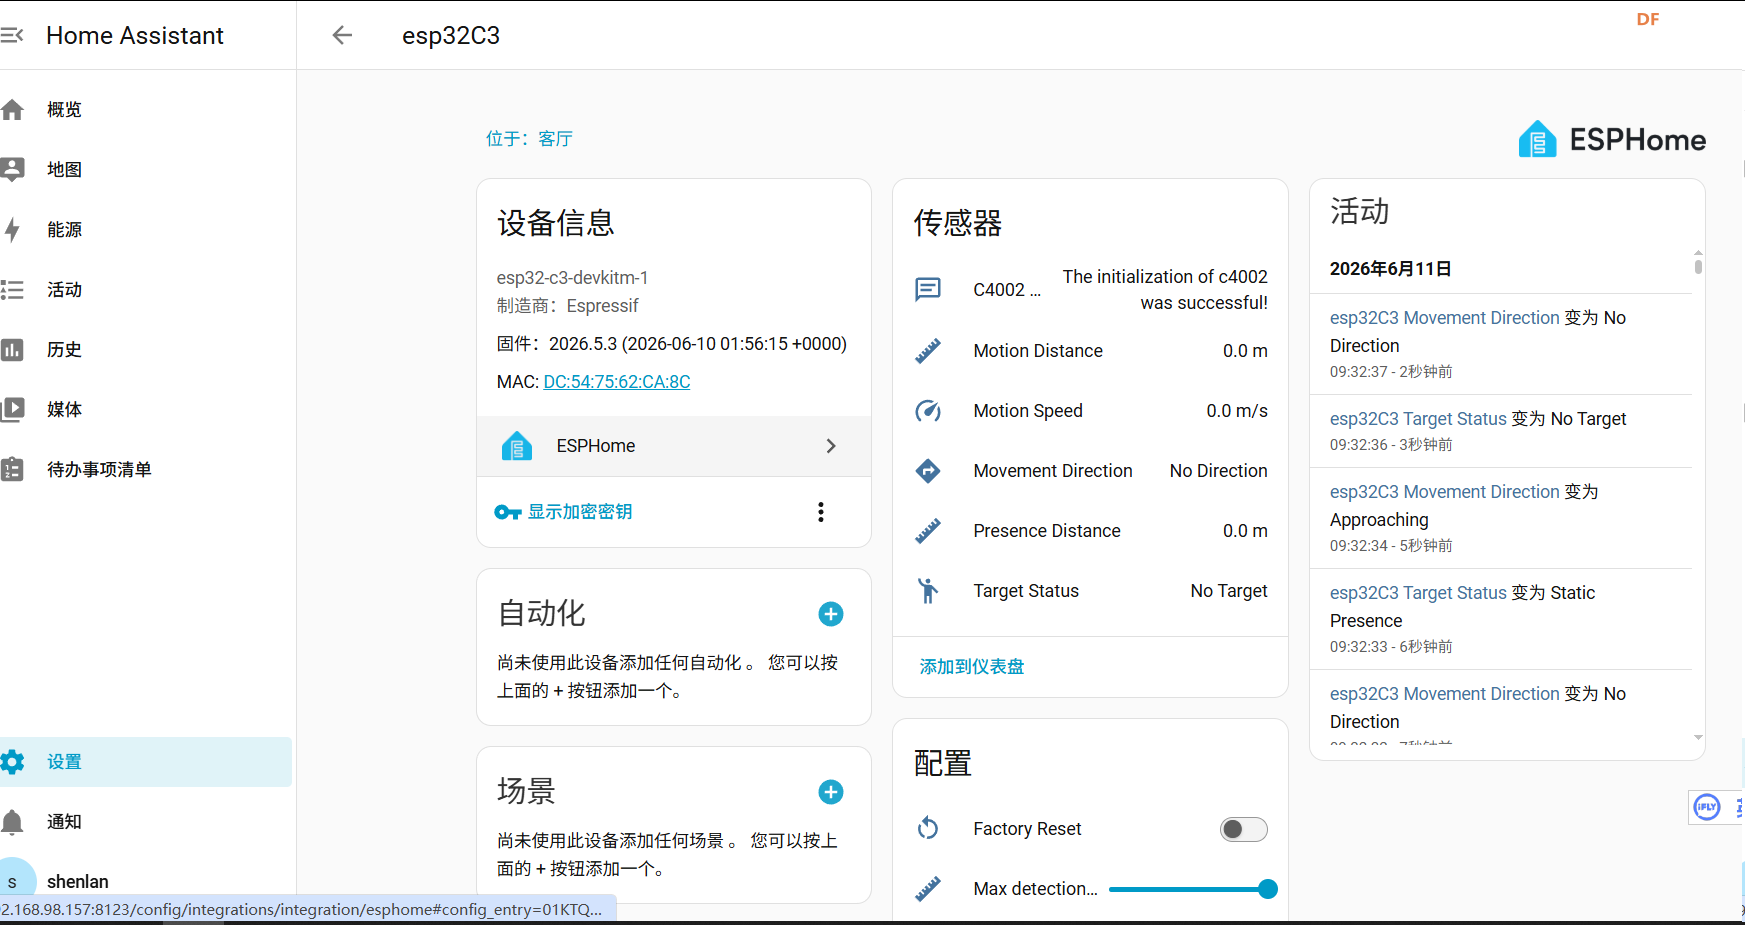
Task: Click the MAC address link DC:54:75:62:CA:8C
Action: 617,382
